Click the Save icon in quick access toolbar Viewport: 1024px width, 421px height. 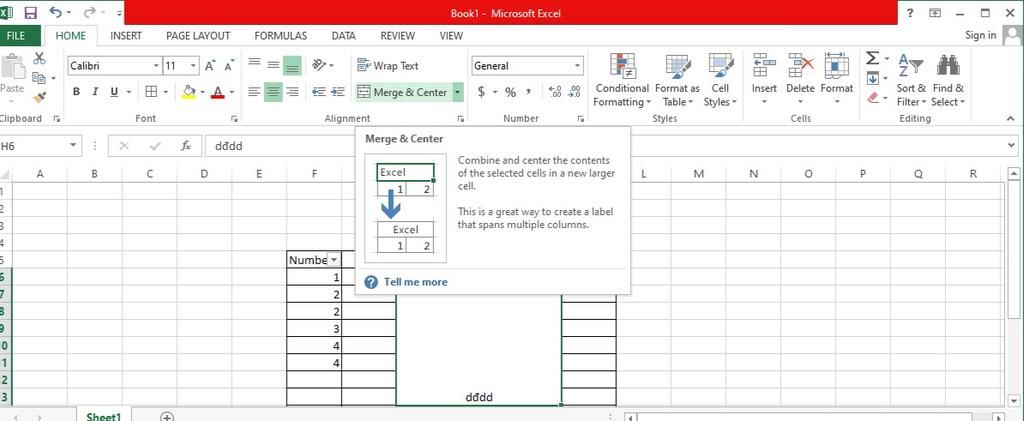pyautogui.click(x=31, y=12)
